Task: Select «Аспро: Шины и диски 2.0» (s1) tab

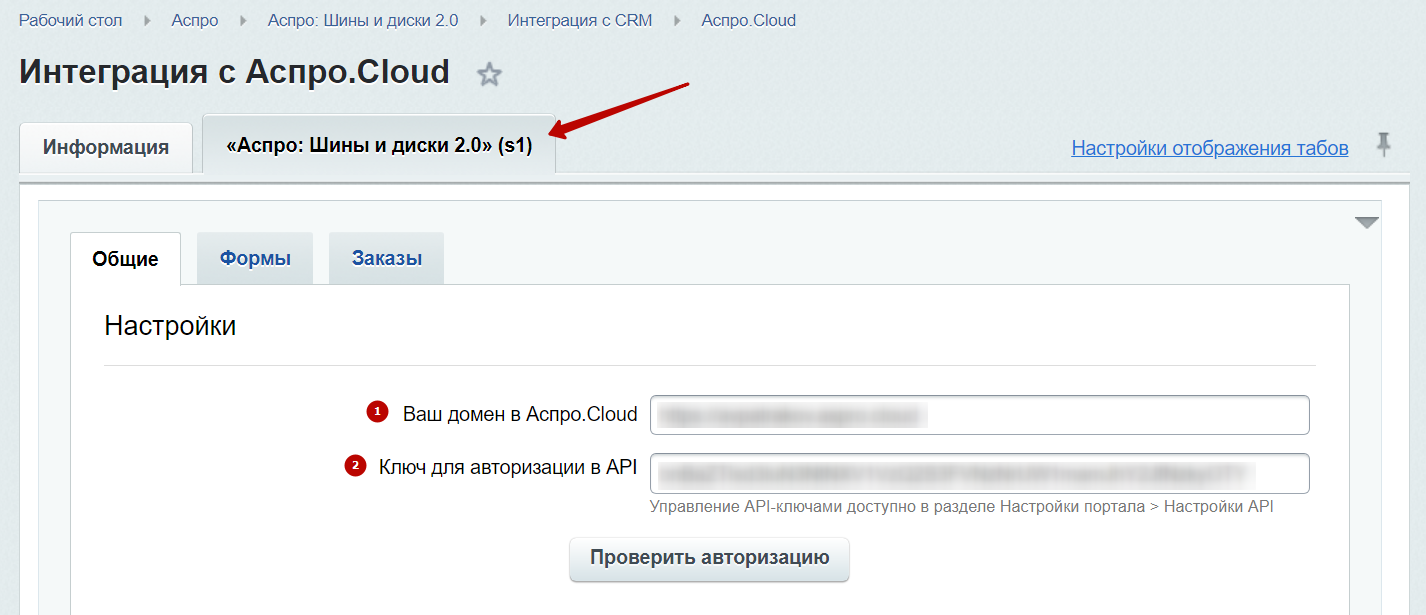Action: (x=379, y=145)
